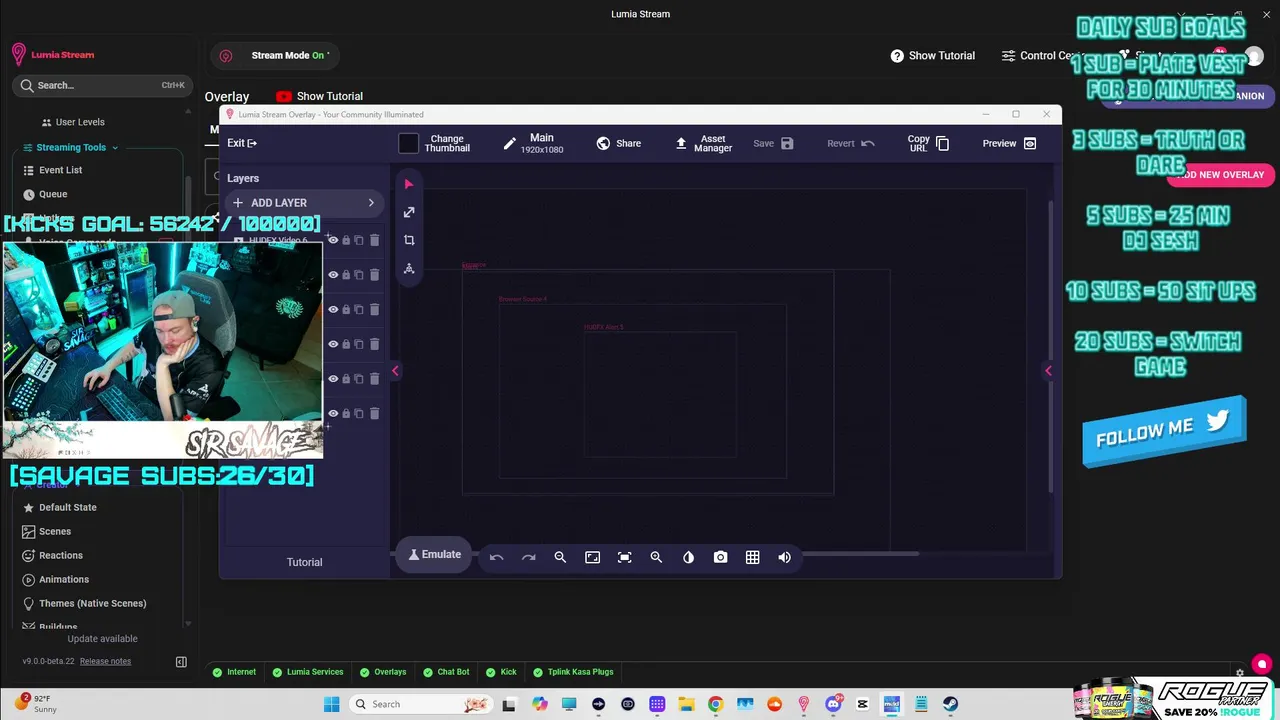Screen dimensions: 1280x720
Task: Select the pointer tool in canvas toolbar
Action: point(408,185)
